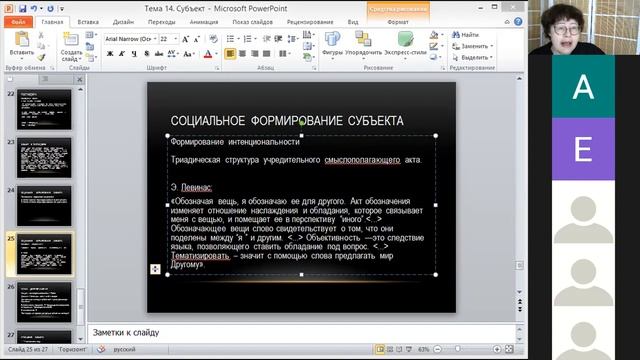Click the zoom in plus button
This screenshot has height=360, width=640.
click(x=497, y=349)
